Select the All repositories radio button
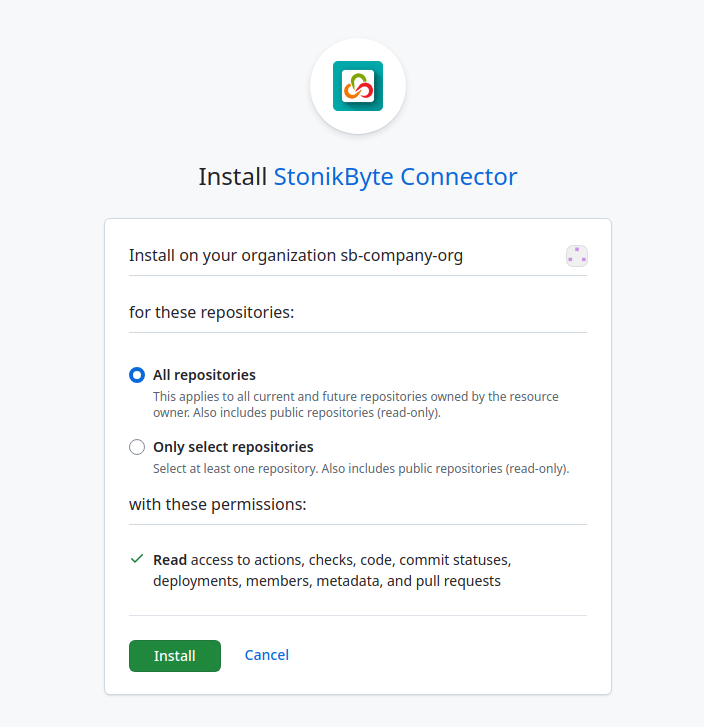704x727 pixels. (137, 375)
